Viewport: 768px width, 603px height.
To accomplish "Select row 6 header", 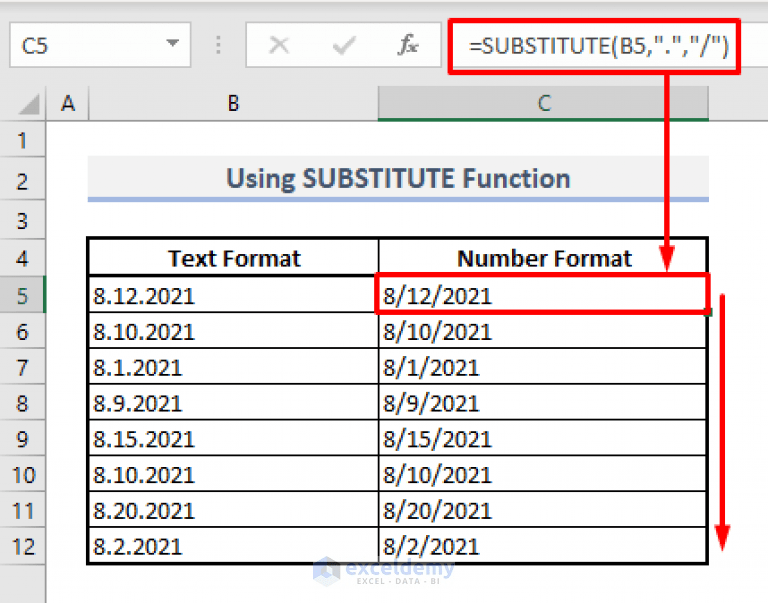I will (23, 332).
